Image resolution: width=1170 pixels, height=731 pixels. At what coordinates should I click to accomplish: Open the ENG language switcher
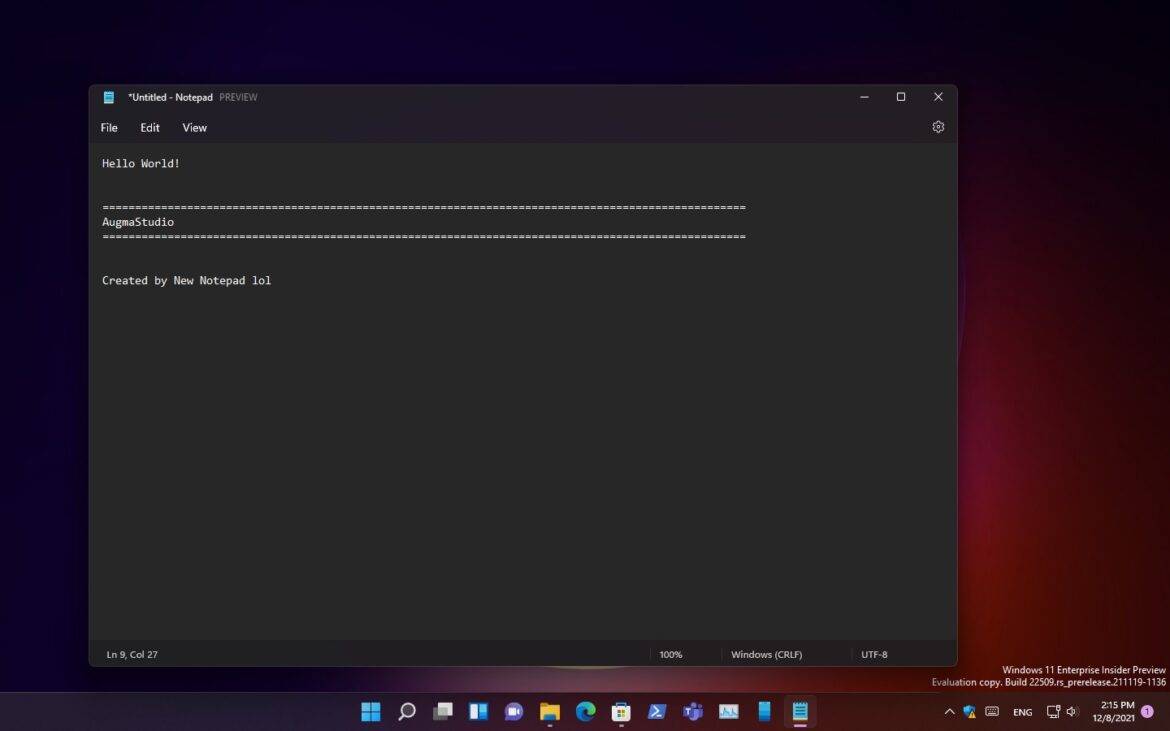[1022, 711]
